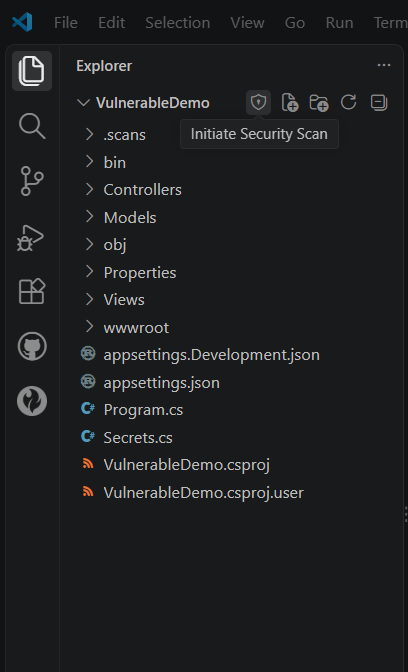Open Explorer more actions ellipsis
Image resolution: width=408 pixels, height=672 pixels.
coord(384,65)
